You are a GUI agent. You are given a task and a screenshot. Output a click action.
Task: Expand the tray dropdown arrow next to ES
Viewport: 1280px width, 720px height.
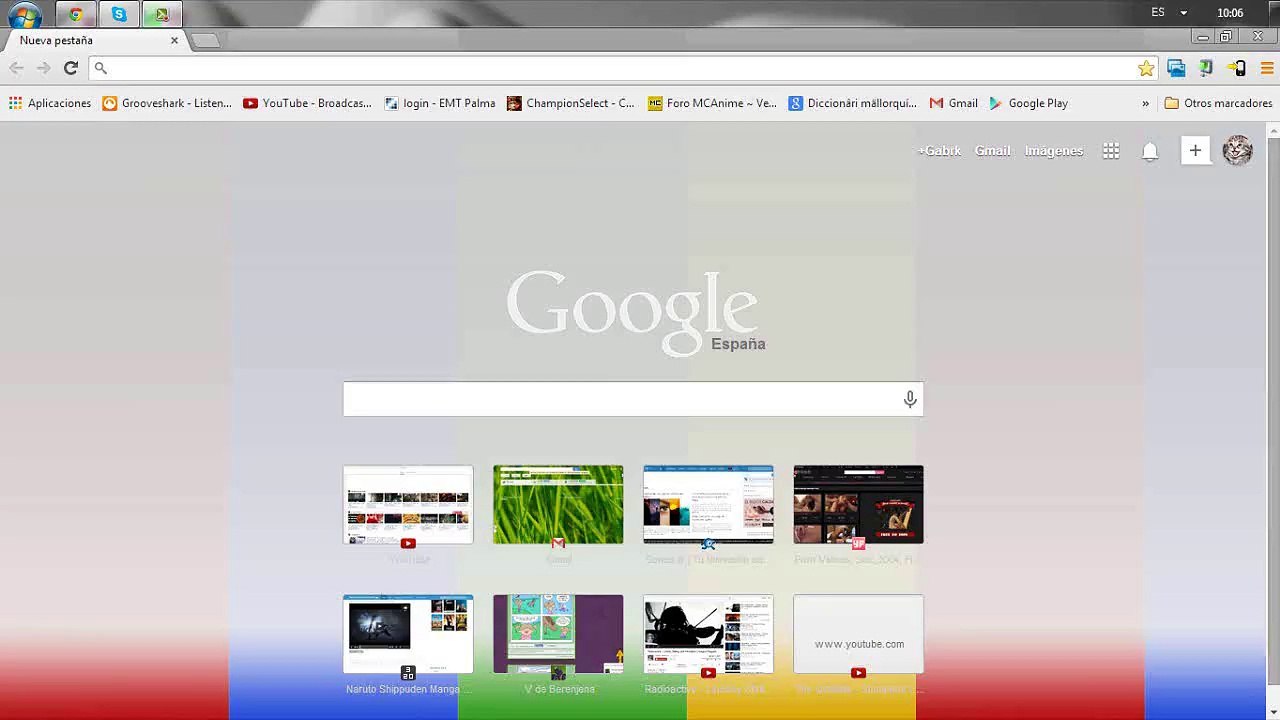[x=1184, y=13]
